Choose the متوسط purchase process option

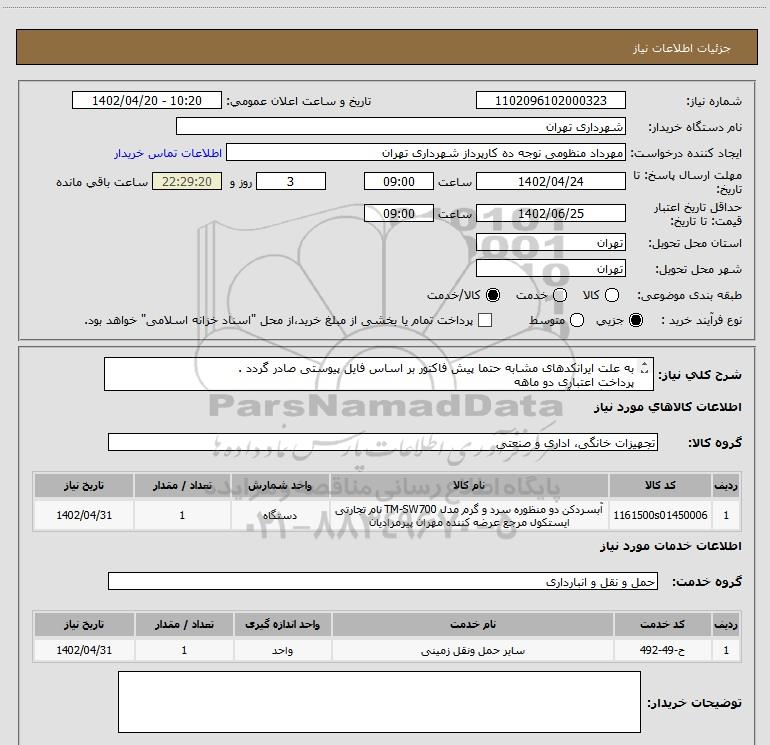577,320
